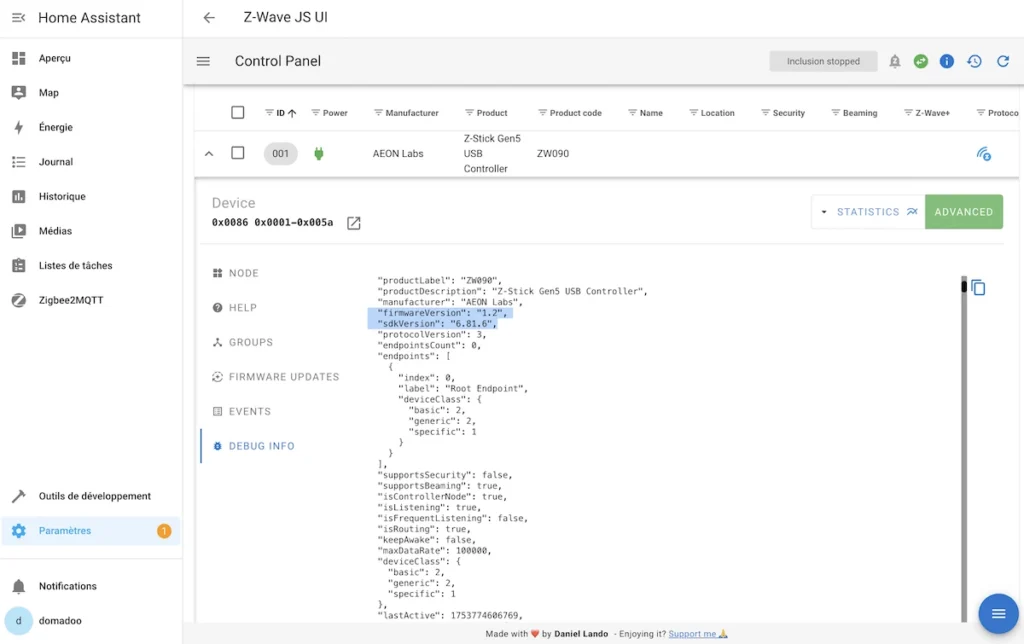Open Outils de développement

[x=91, y=496]
